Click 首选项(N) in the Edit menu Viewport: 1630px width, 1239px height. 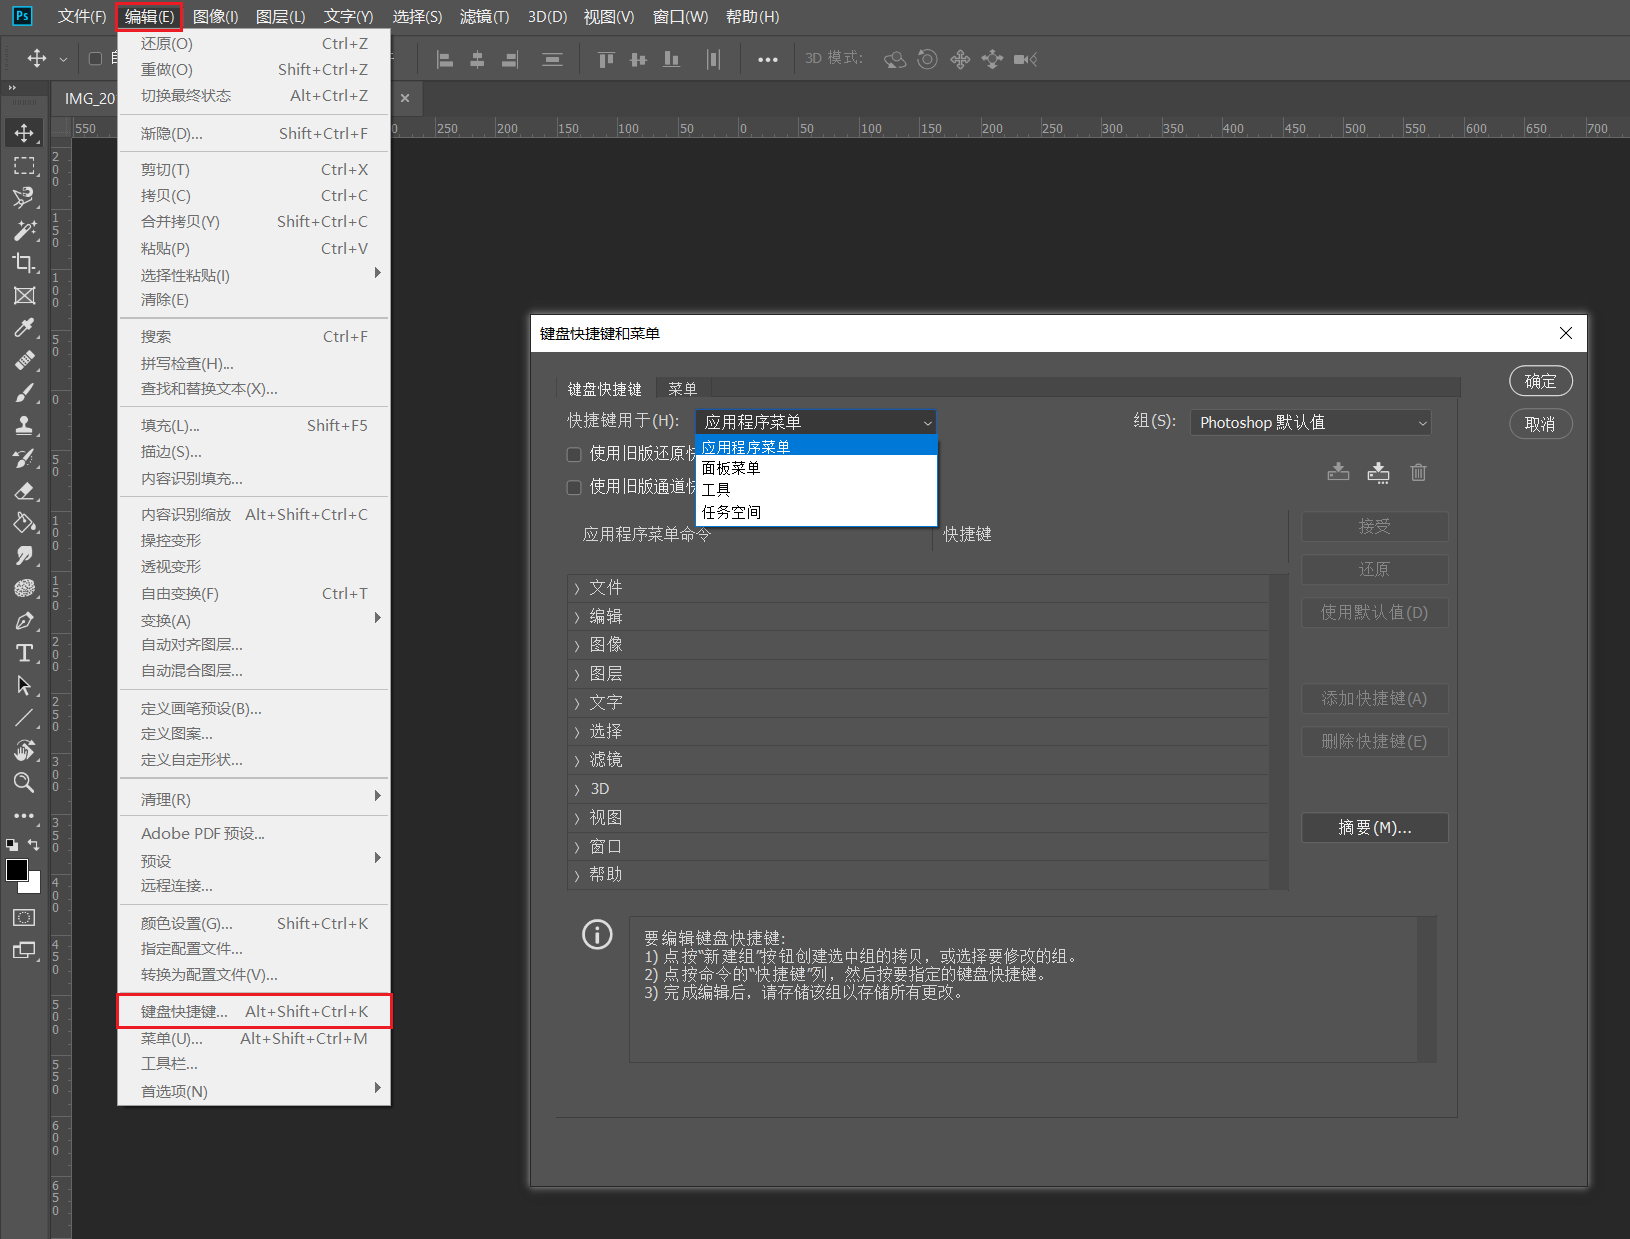pyautogui.click(x=175, y=1091)
